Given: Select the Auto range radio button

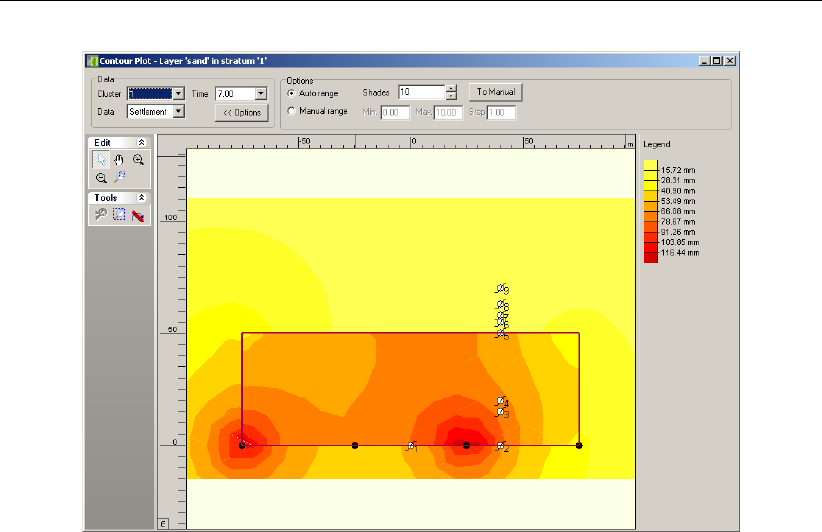Looking at the screenshot, I should point(291,93).
